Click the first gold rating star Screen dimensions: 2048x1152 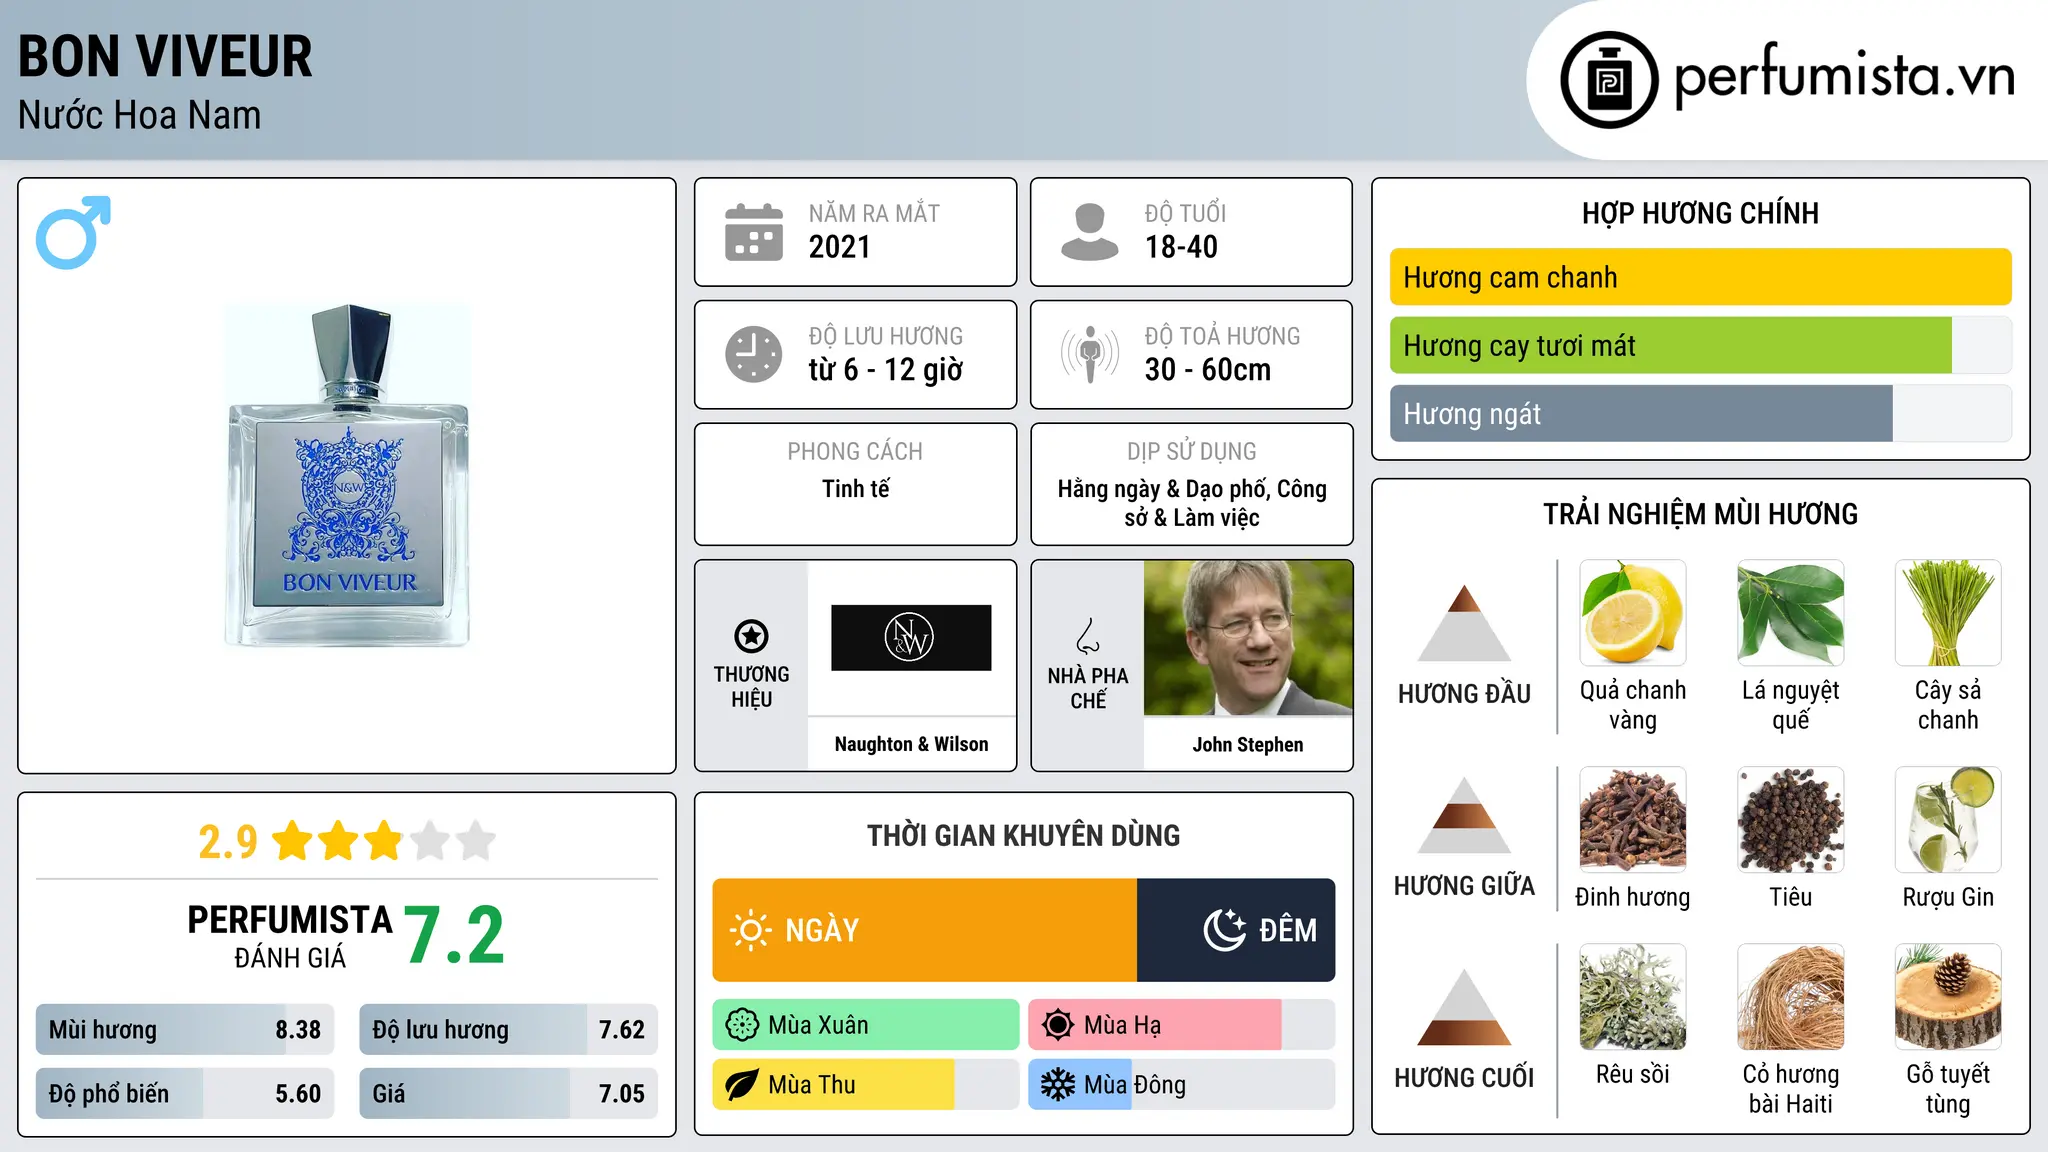[293, 841]
